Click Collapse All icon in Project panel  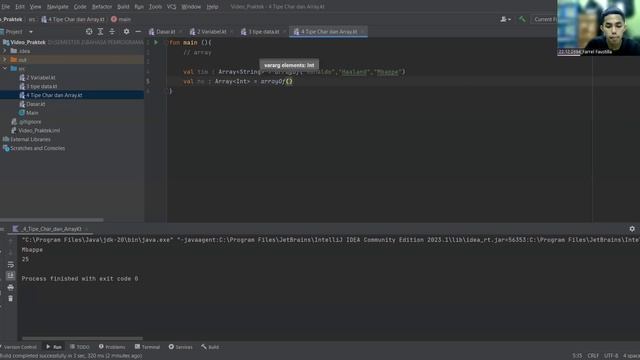pyautogui.click(x=112, y=31)
